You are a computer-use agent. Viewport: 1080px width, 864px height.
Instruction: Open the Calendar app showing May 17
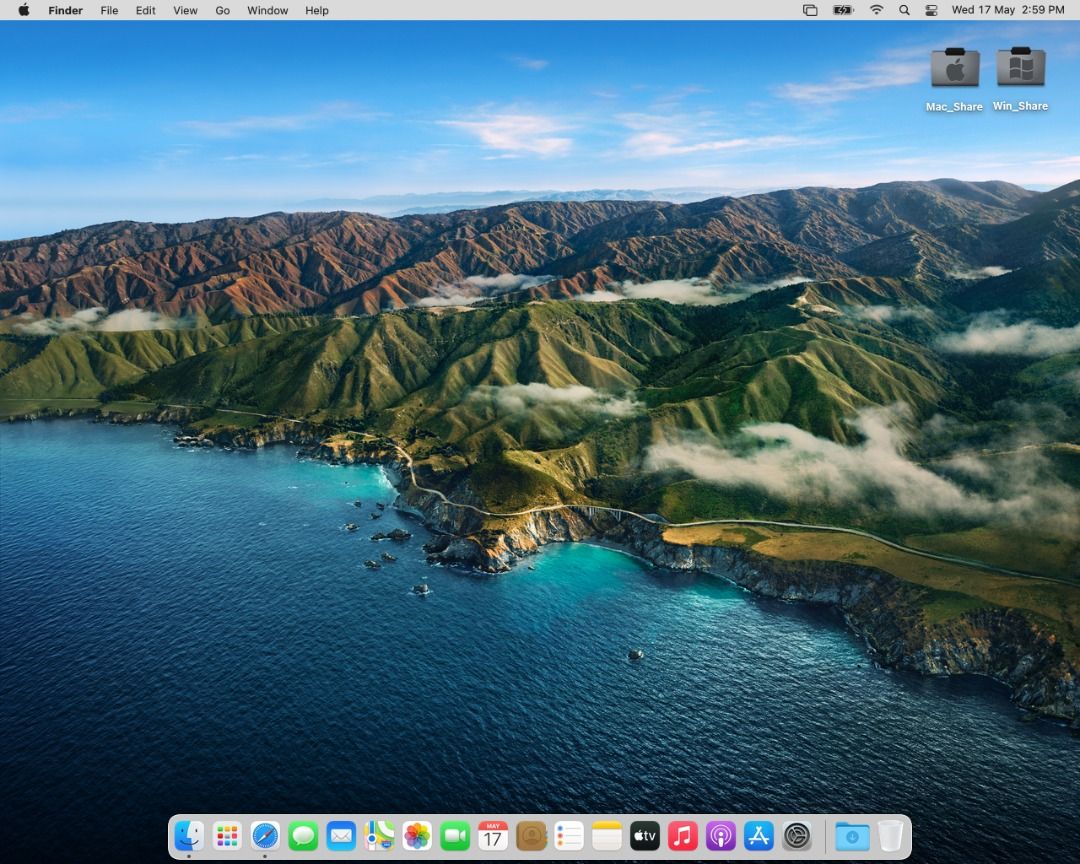(x=493, y=836)
